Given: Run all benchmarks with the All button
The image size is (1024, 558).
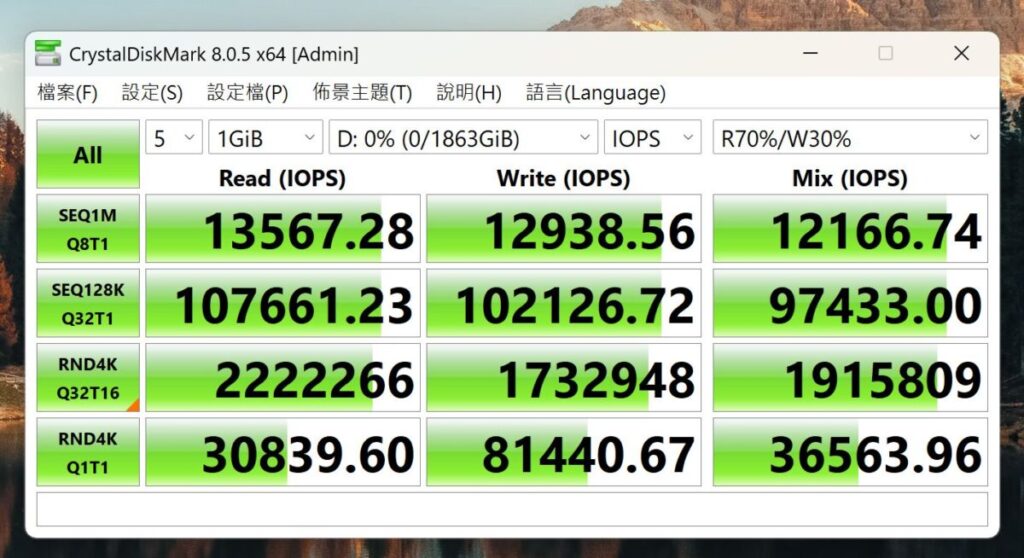Looking at the screenshot, I should point(88,154).
